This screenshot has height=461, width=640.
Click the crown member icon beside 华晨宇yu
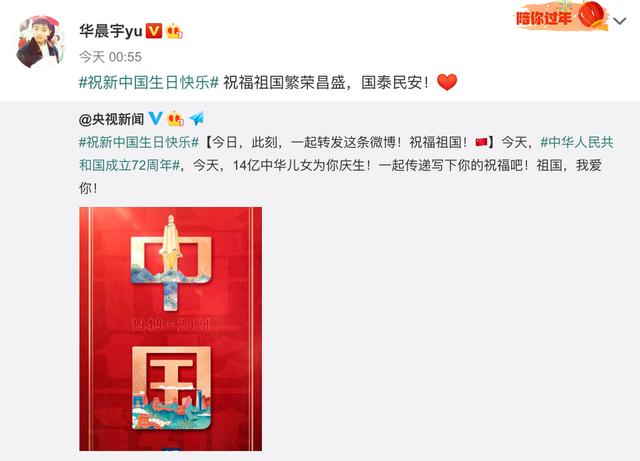click(x=174, y=31)
